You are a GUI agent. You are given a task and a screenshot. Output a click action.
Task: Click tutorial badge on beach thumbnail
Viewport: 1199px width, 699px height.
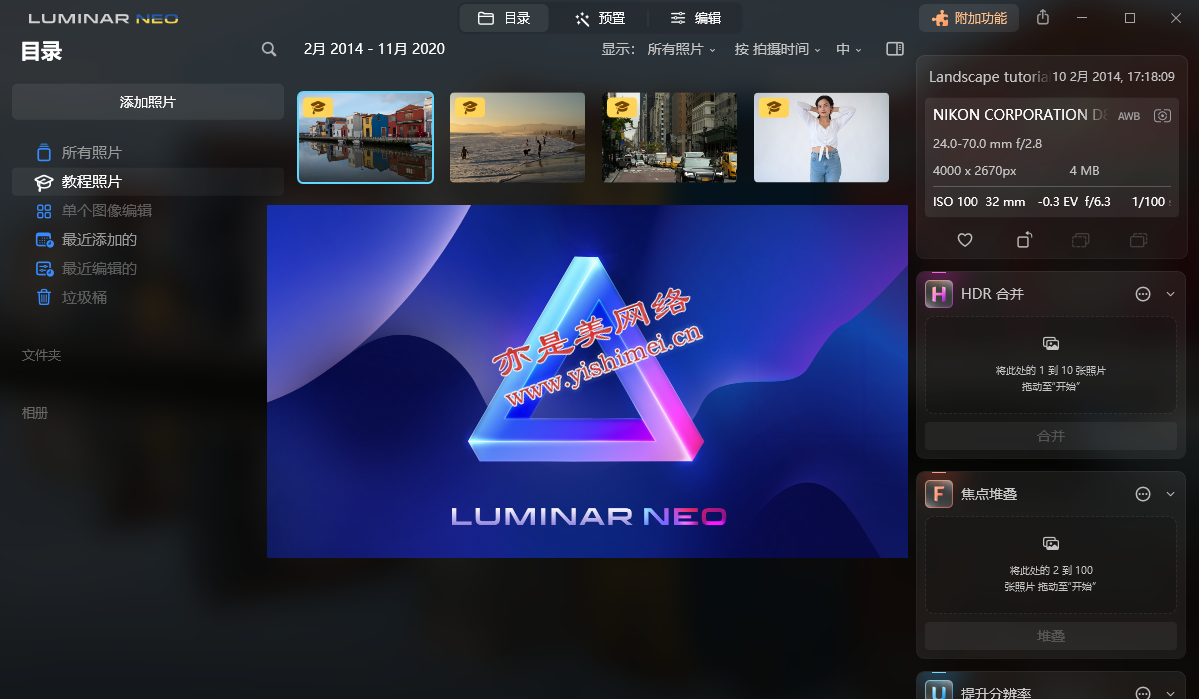tap(470, 107)
